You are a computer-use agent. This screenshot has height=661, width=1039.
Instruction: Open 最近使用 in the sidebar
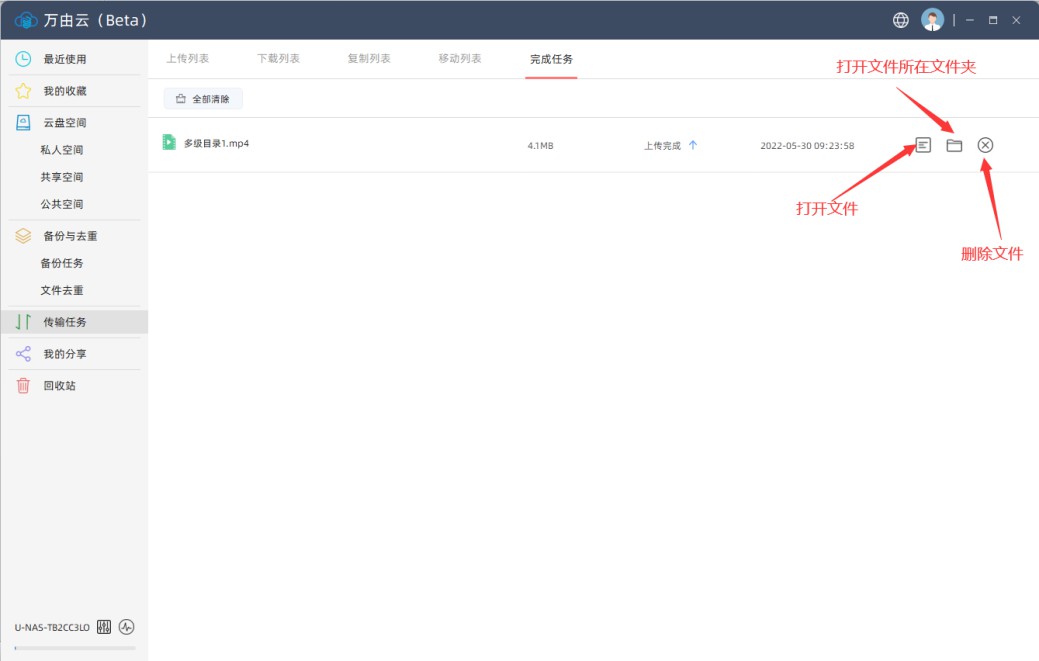(x=64, y=59)
